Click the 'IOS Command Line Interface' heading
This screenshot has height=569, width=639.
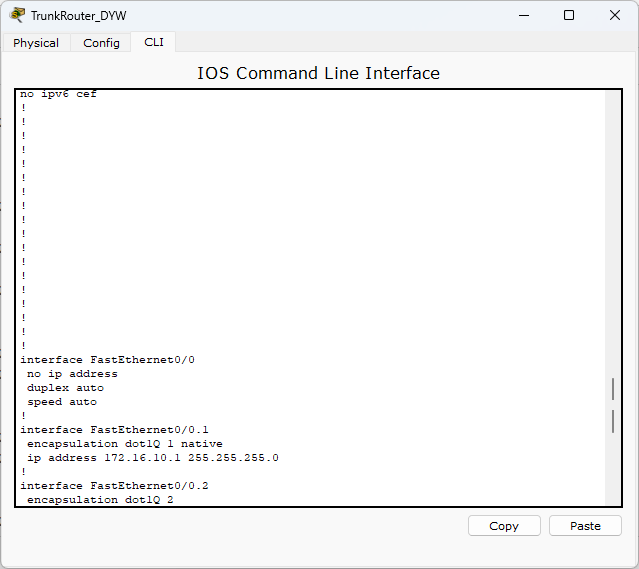click(318, 73)
